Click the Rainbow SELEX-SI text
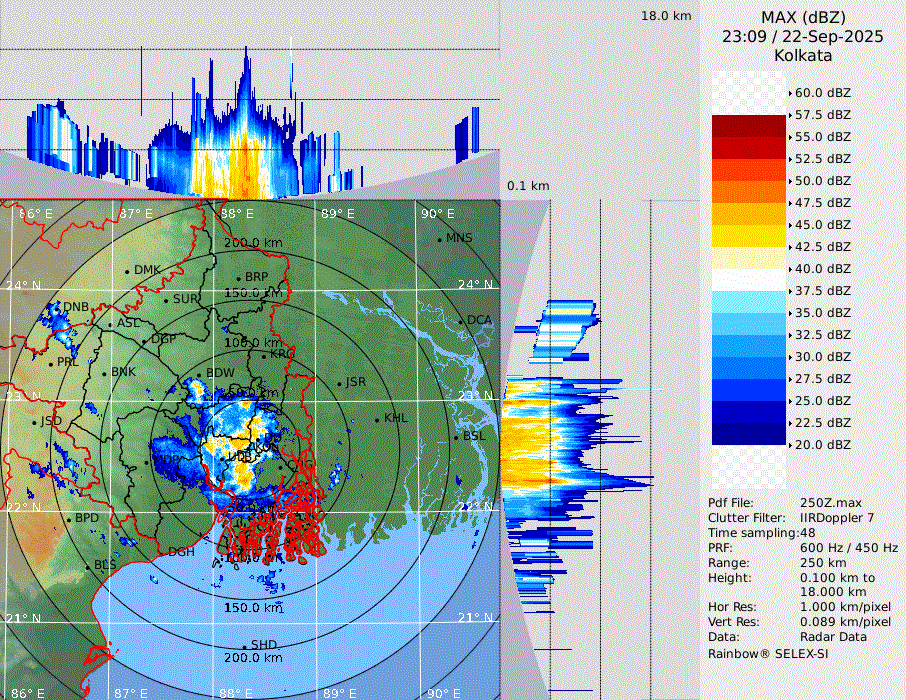Viewport: 906px width, 700px height. [x=768, y=653]
